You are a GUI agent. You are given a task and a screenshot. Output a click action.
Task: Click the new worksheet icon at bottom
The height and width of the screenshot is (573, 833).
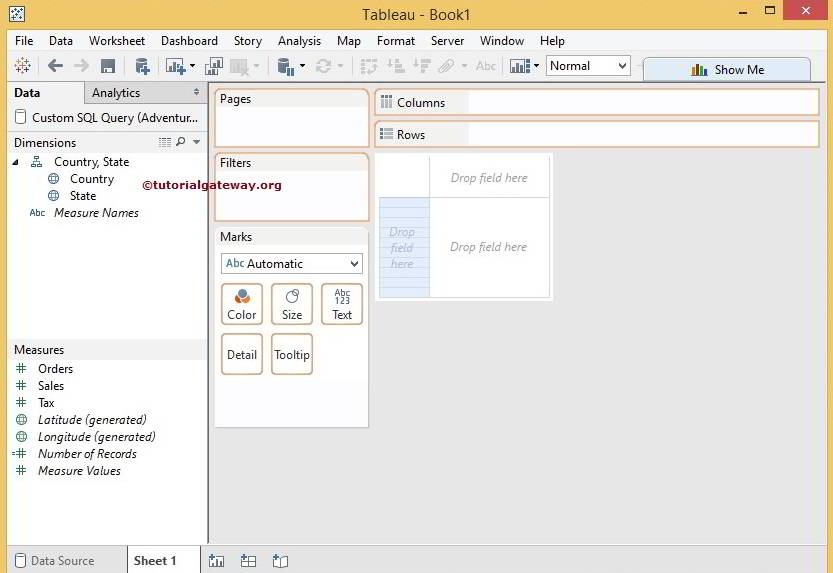pyautogui.click(x=216, y=561)
